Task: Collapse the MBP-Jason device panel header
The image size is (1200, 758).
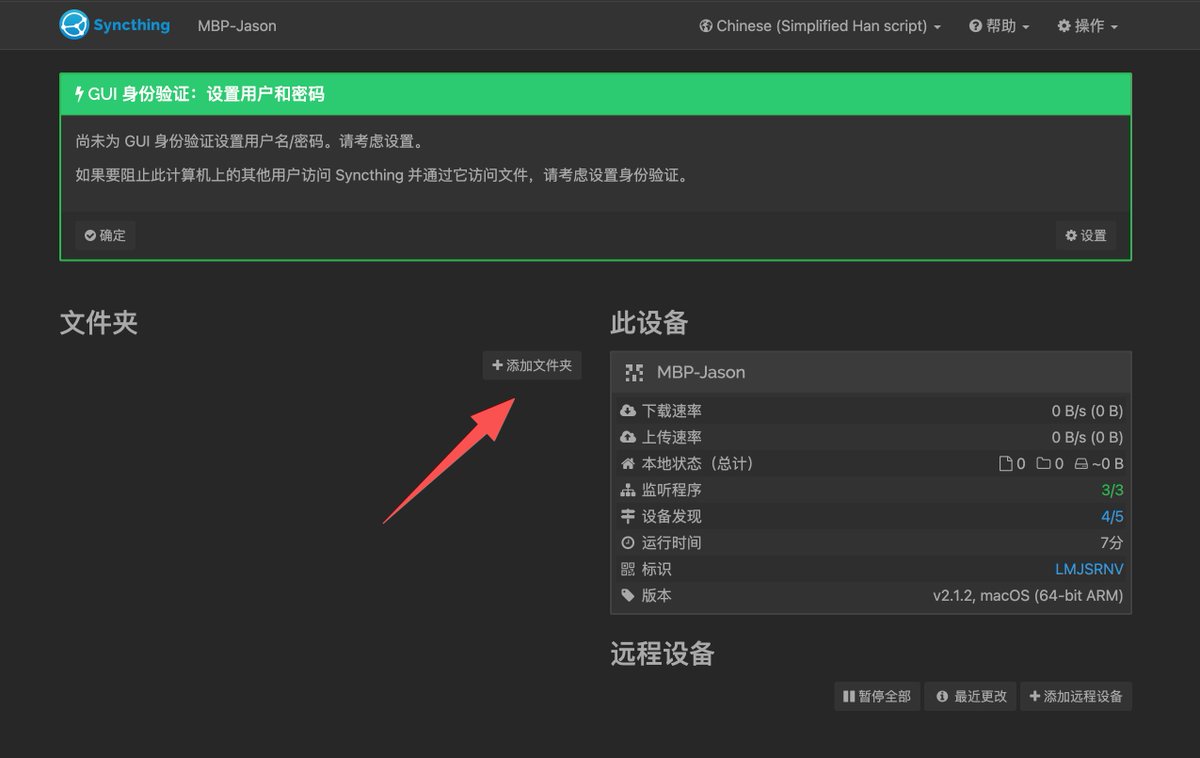Action: [x=871, y=372]
